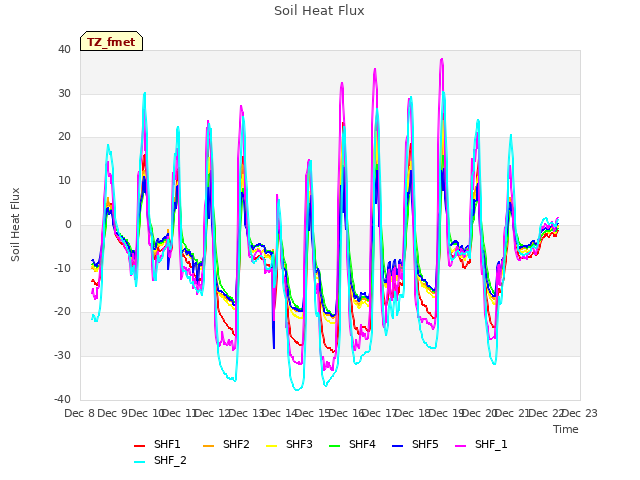This screenshot has height=480, width=640.
Task: Click the magenta SHF_1 legend swatch
Action: 460,446
